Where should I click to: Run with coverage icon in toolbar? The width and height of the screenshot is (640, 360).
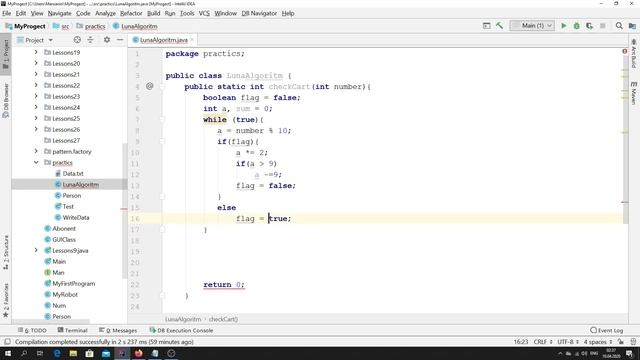tap(589, 26)
